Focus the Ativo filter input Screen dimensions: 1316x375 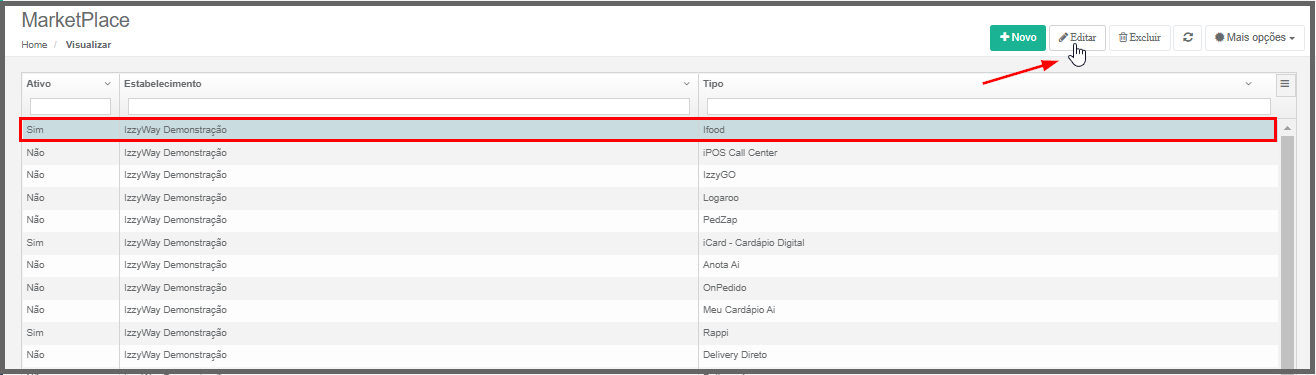tap(70, 106)
